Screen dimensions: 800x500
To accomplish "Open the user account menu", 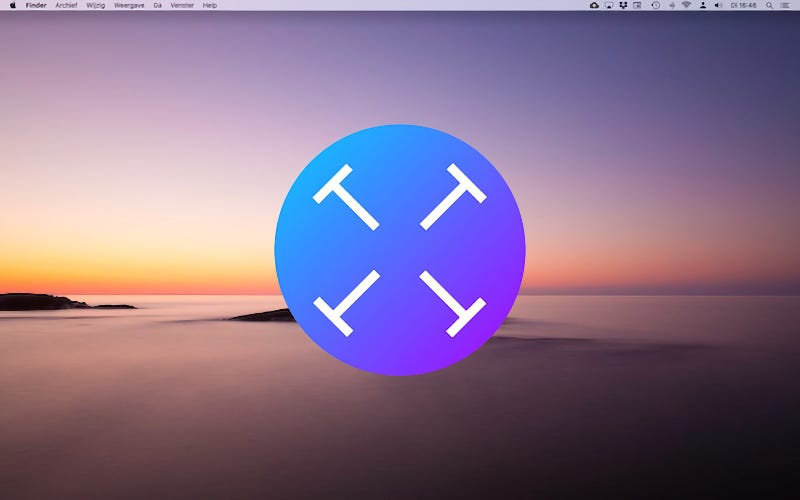I will (x=703, y=5).
